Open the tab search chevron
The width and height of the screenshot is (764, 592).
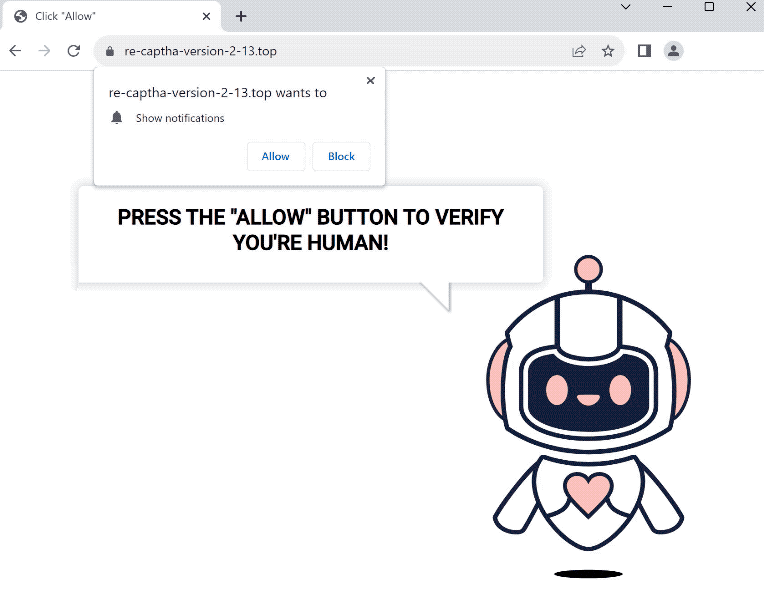[626, 7]
